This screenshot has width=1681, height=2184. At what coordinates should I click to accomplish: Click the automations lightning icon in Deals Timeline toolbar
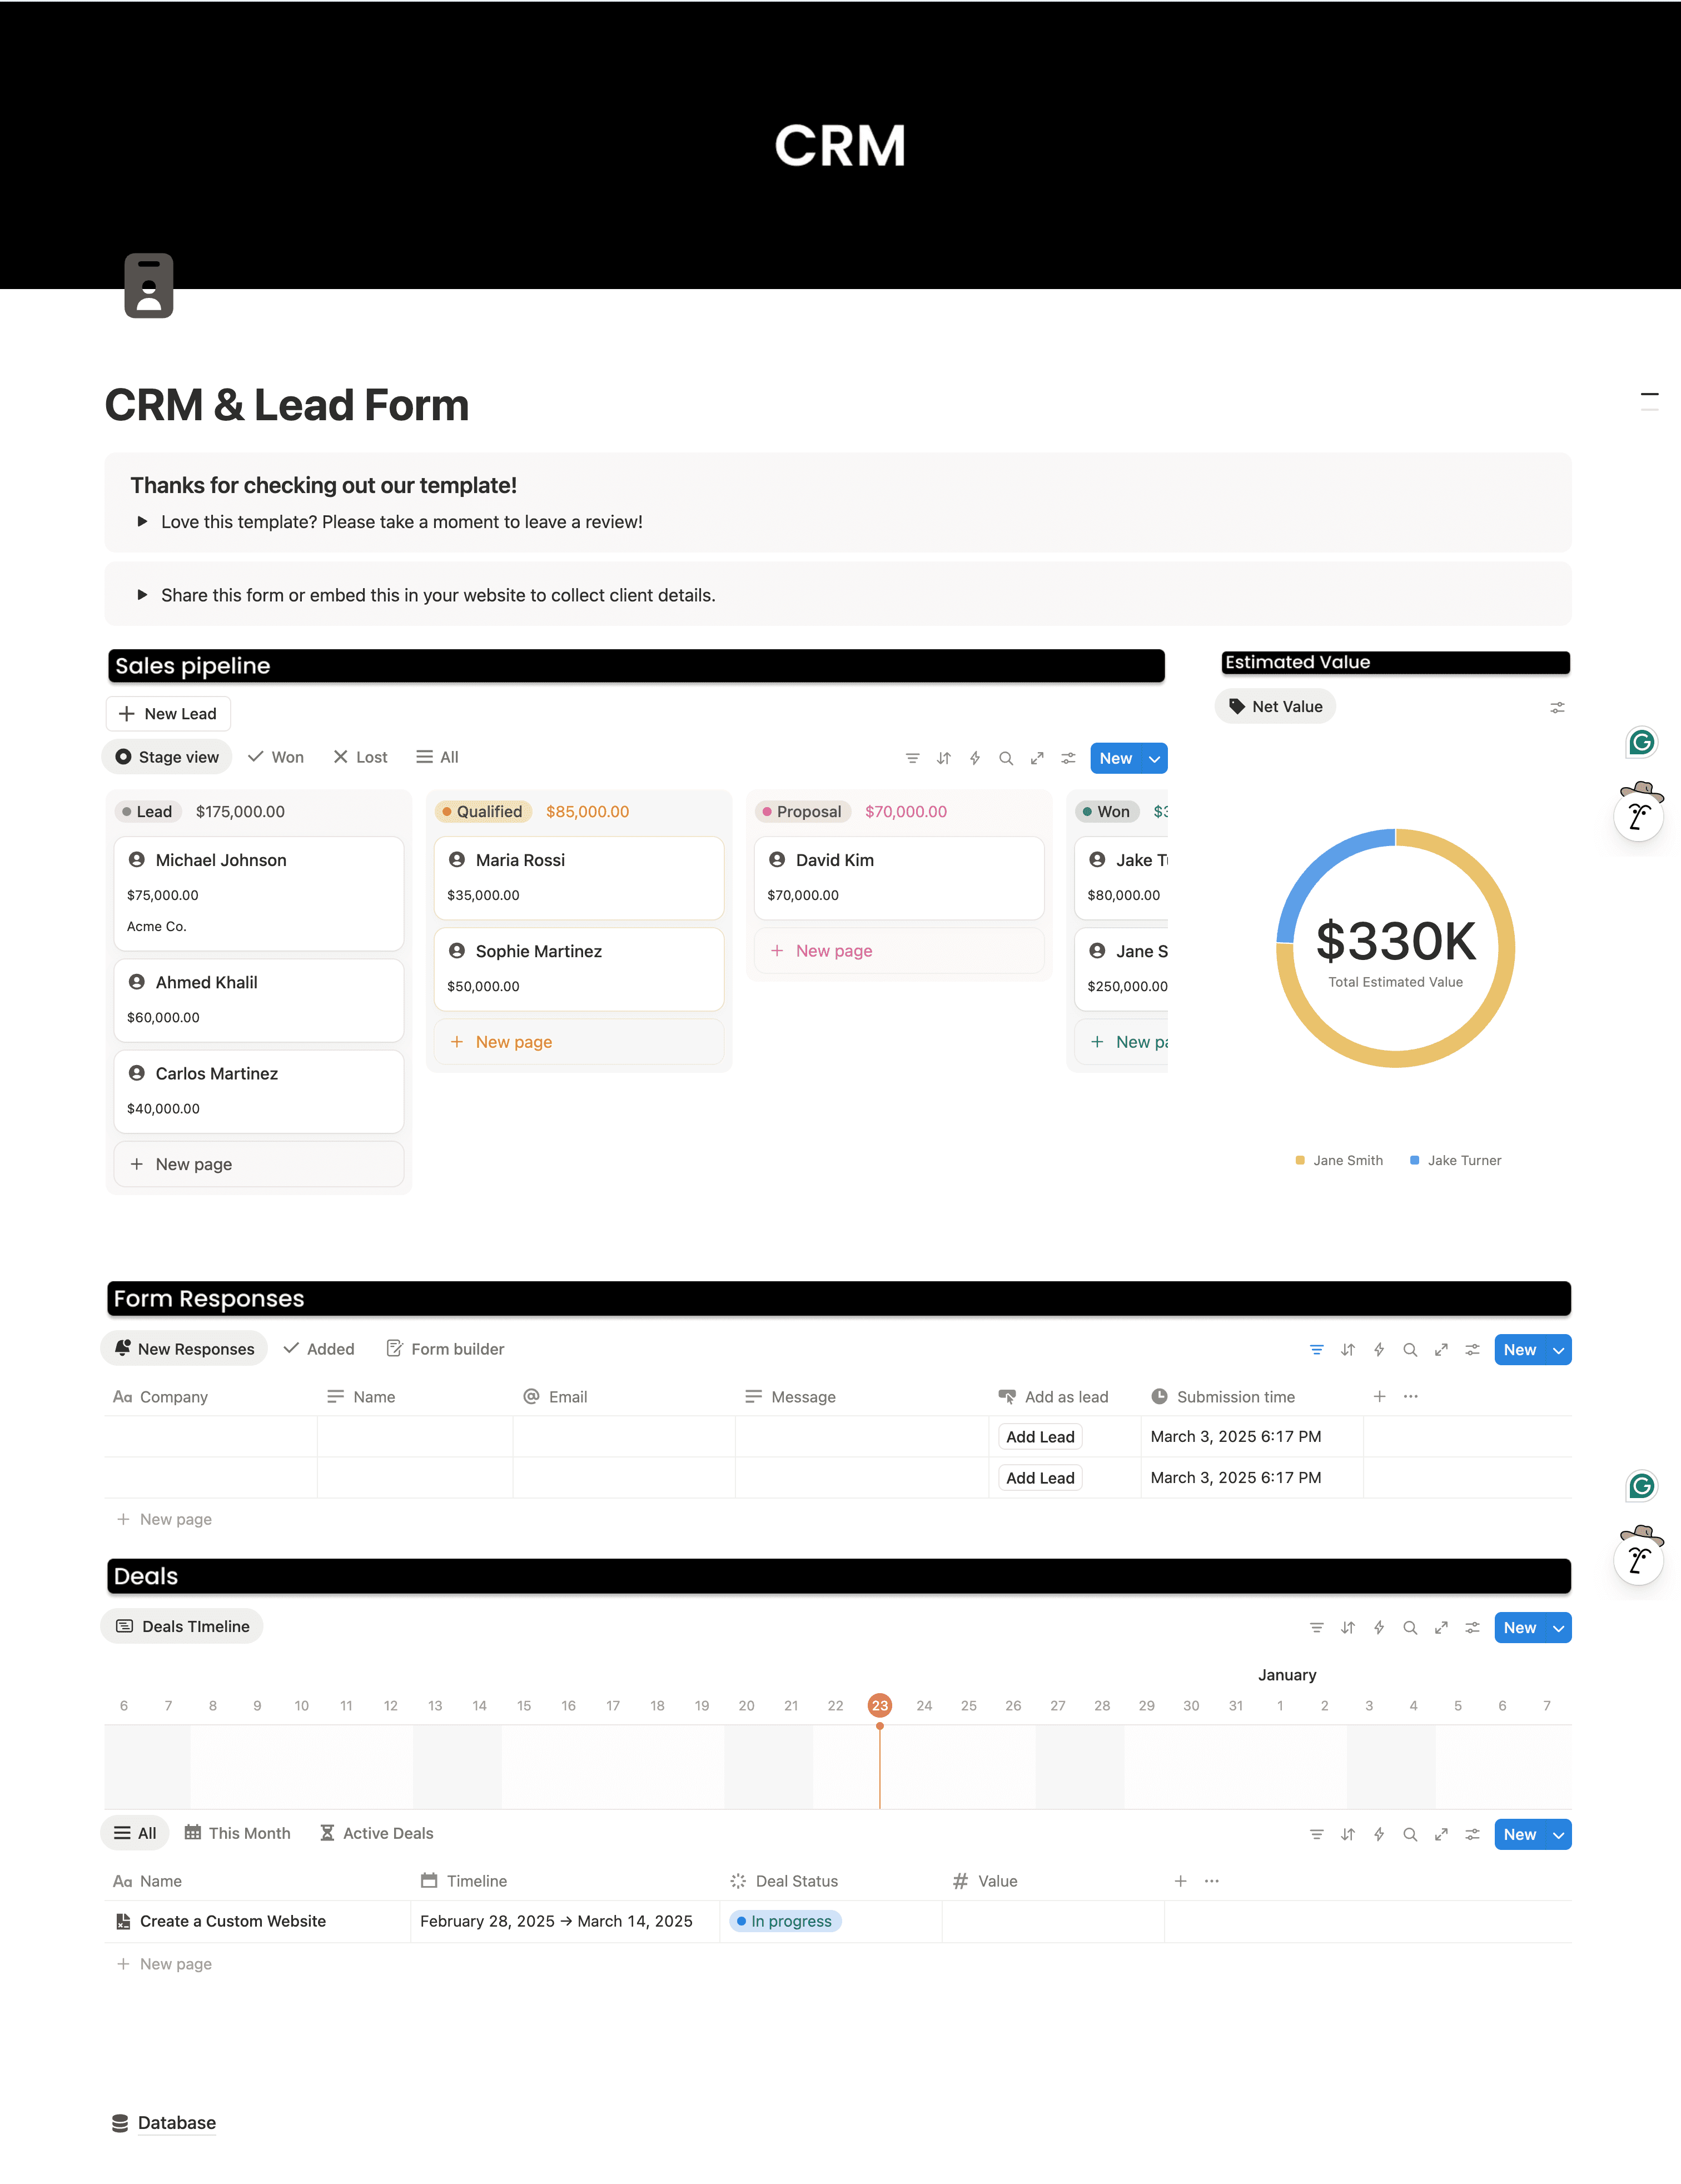(x=1378, y=1628)
